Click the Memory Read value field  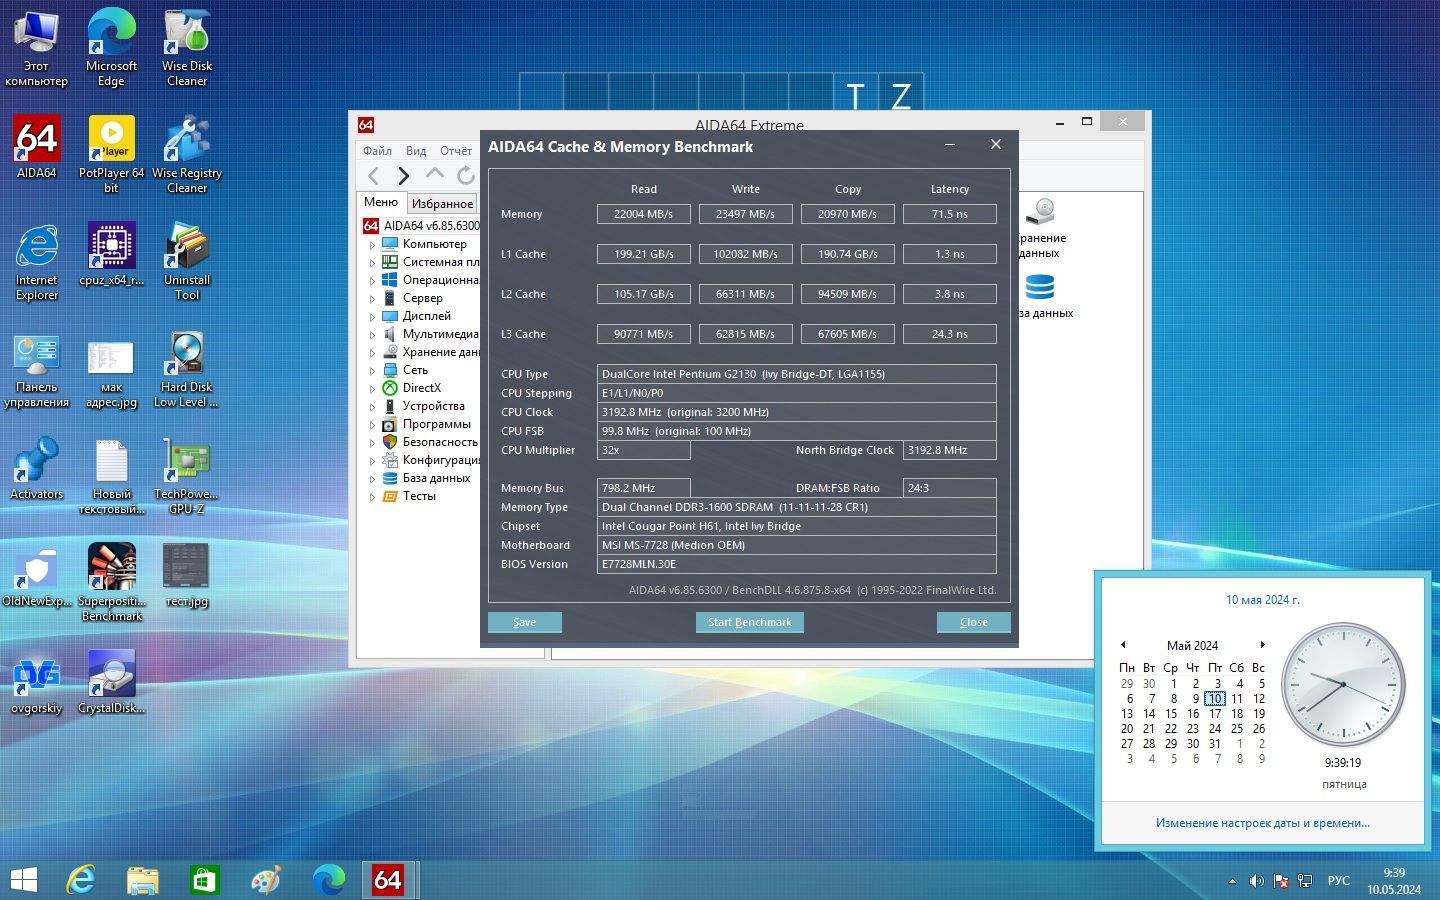644,214
